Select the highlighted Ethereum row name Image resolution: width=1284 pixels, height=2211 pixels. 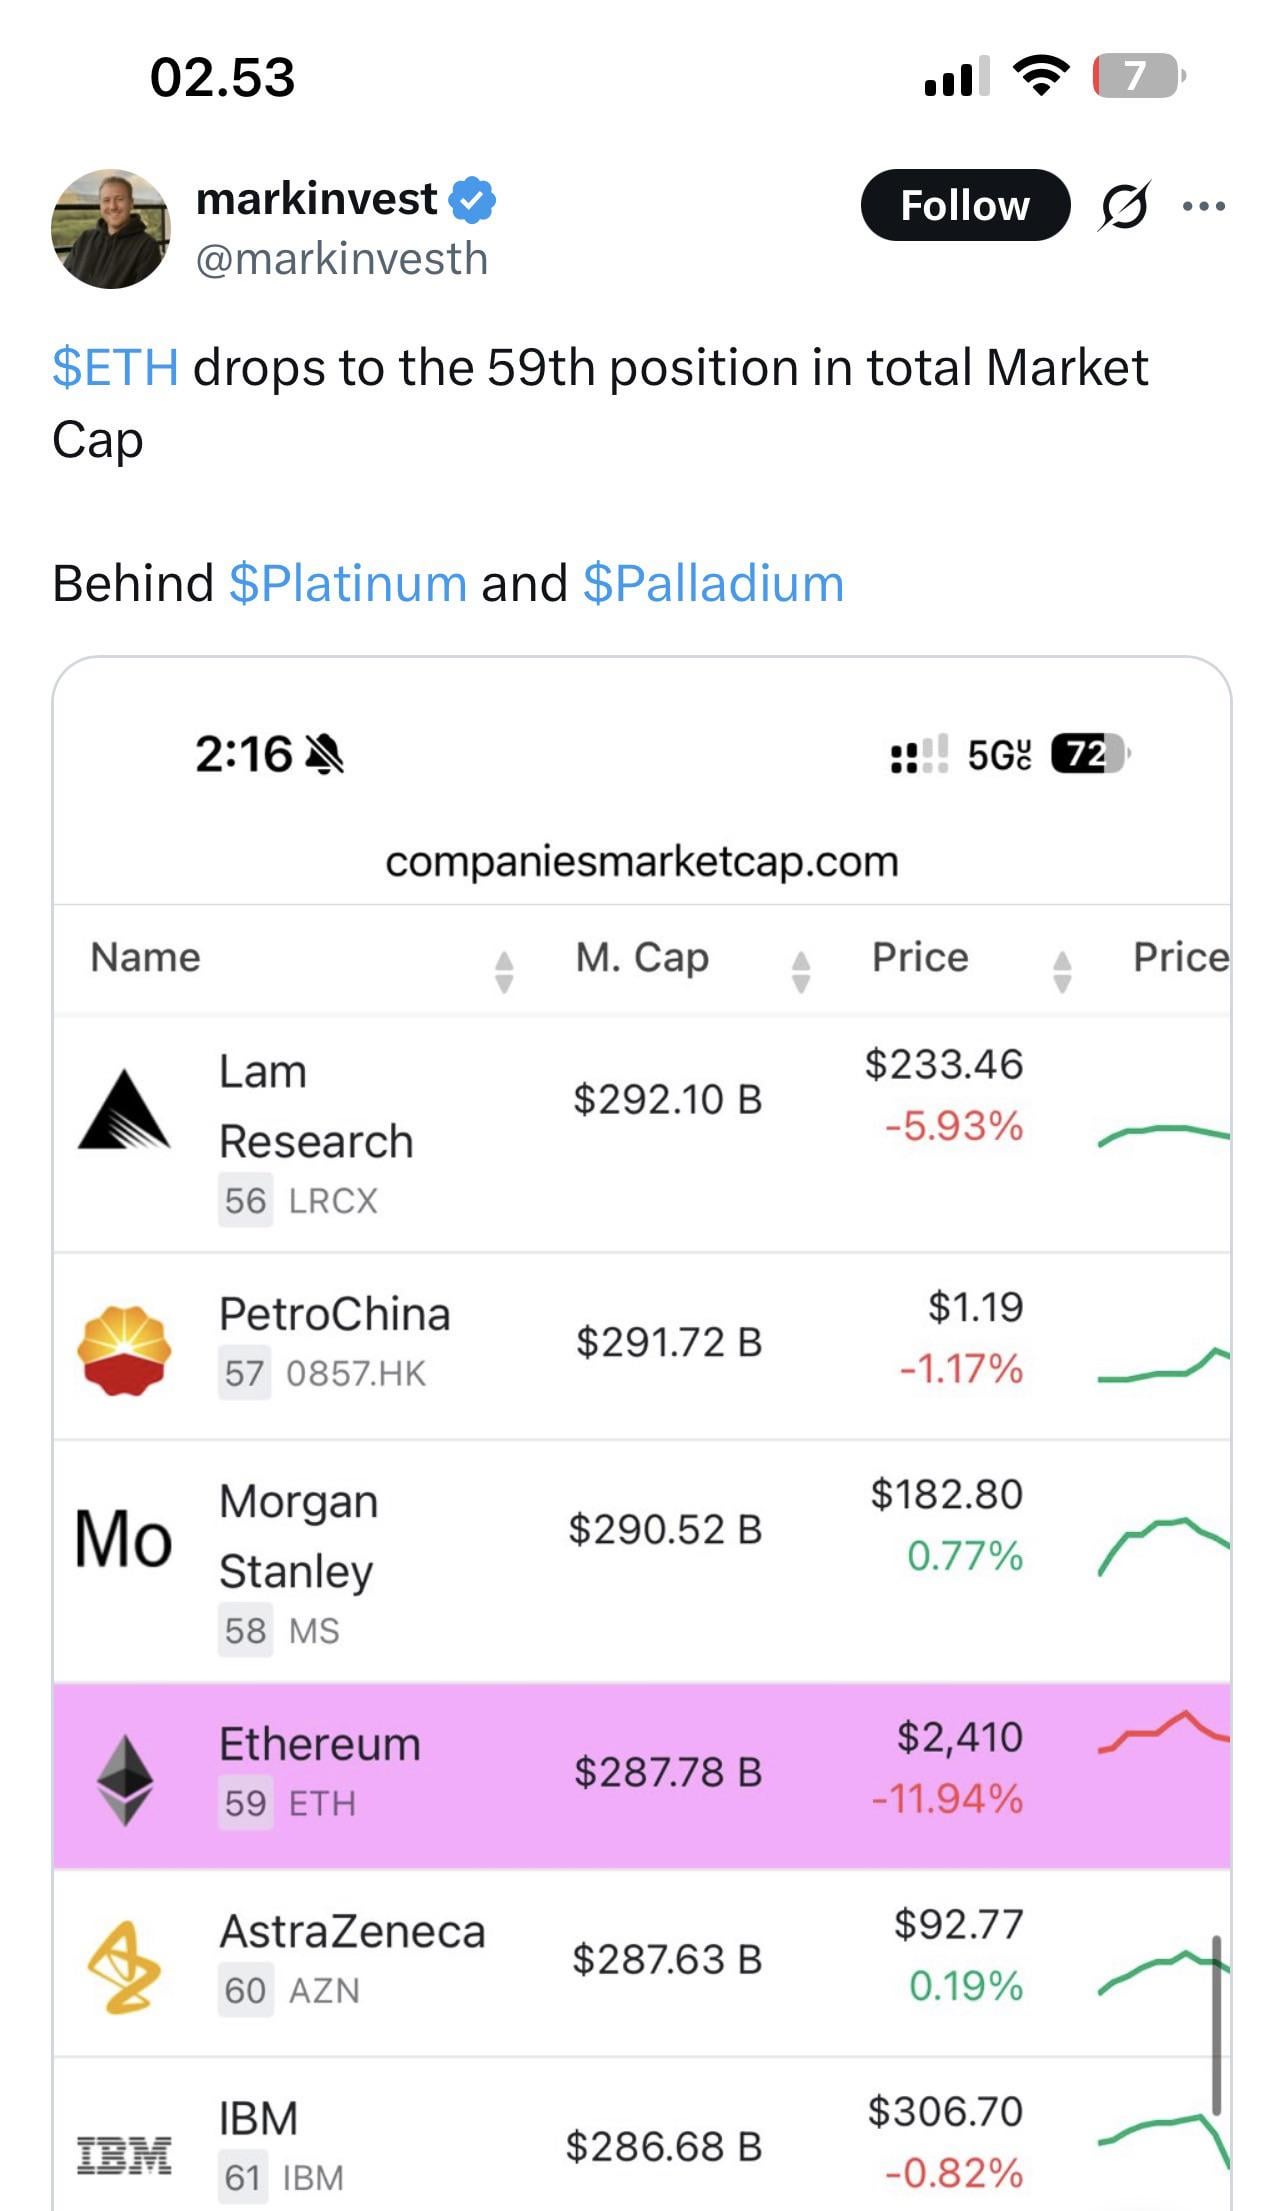(320, 1744)
